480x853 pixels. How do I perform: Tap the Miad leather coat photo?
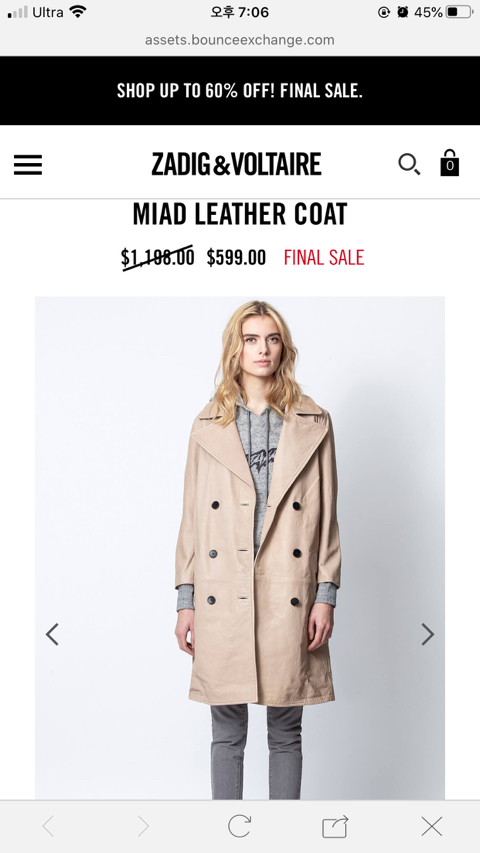240,548
